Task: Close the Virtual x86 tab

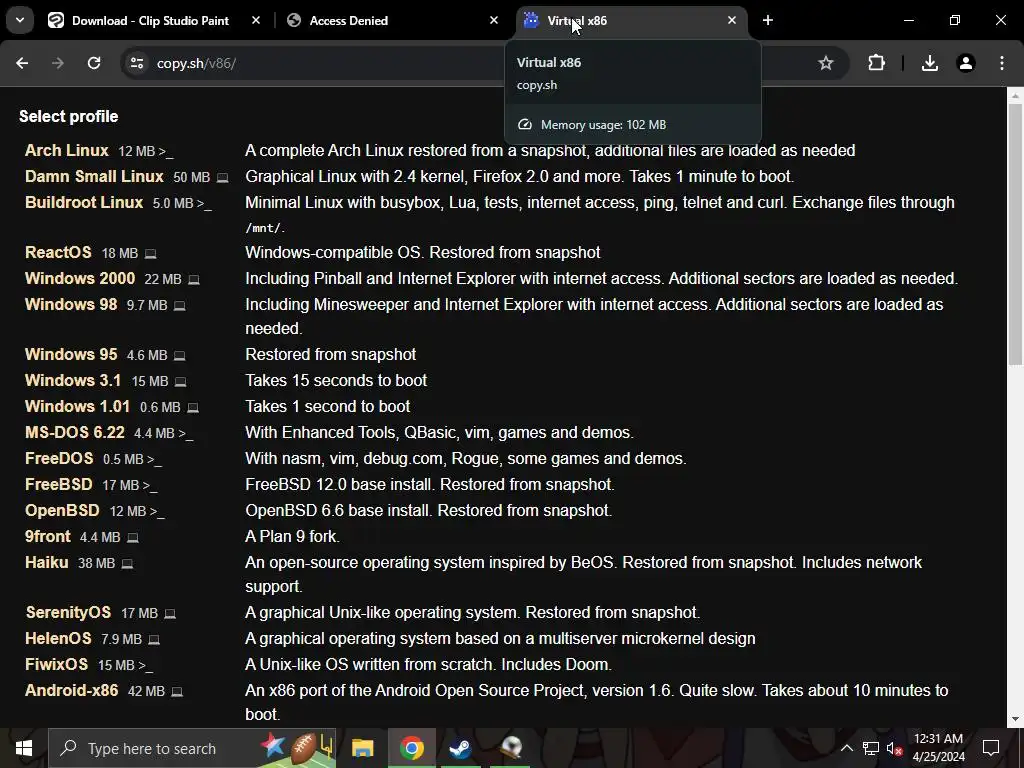Action: point(731,20)
